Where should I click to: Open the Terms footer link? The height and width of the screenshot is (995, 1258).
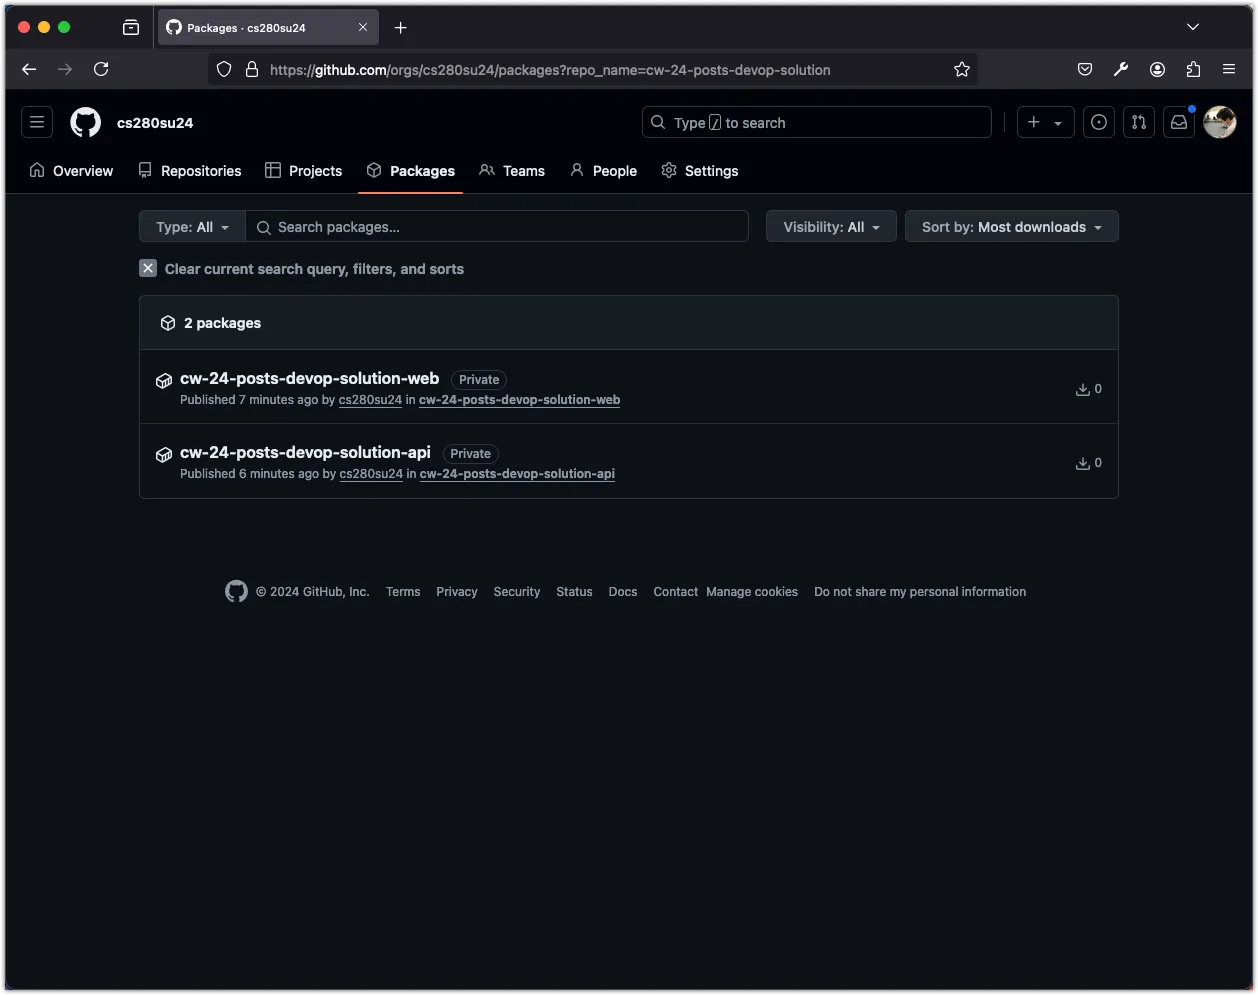click(x=403, y=592)
